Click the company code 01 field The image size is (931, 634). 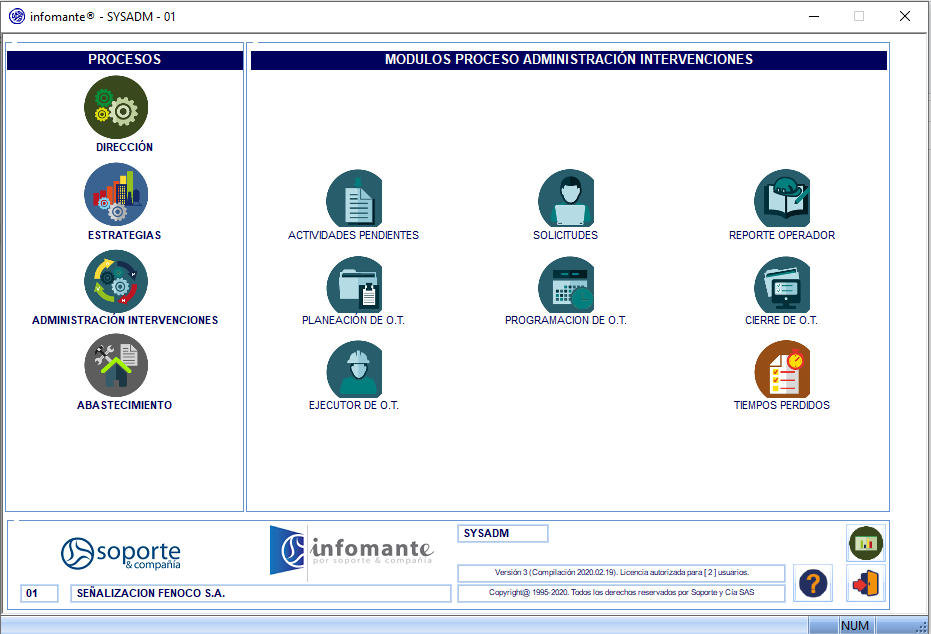pos(38,593)
